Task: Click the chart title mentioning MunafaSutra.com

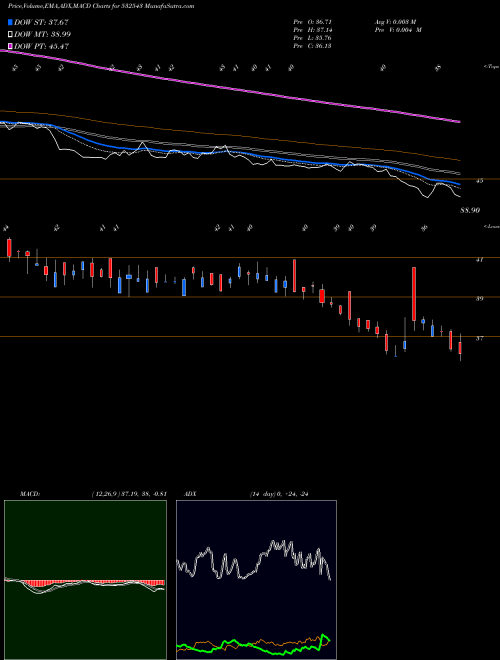Action: pyautogui.click(x=101, y=6)
